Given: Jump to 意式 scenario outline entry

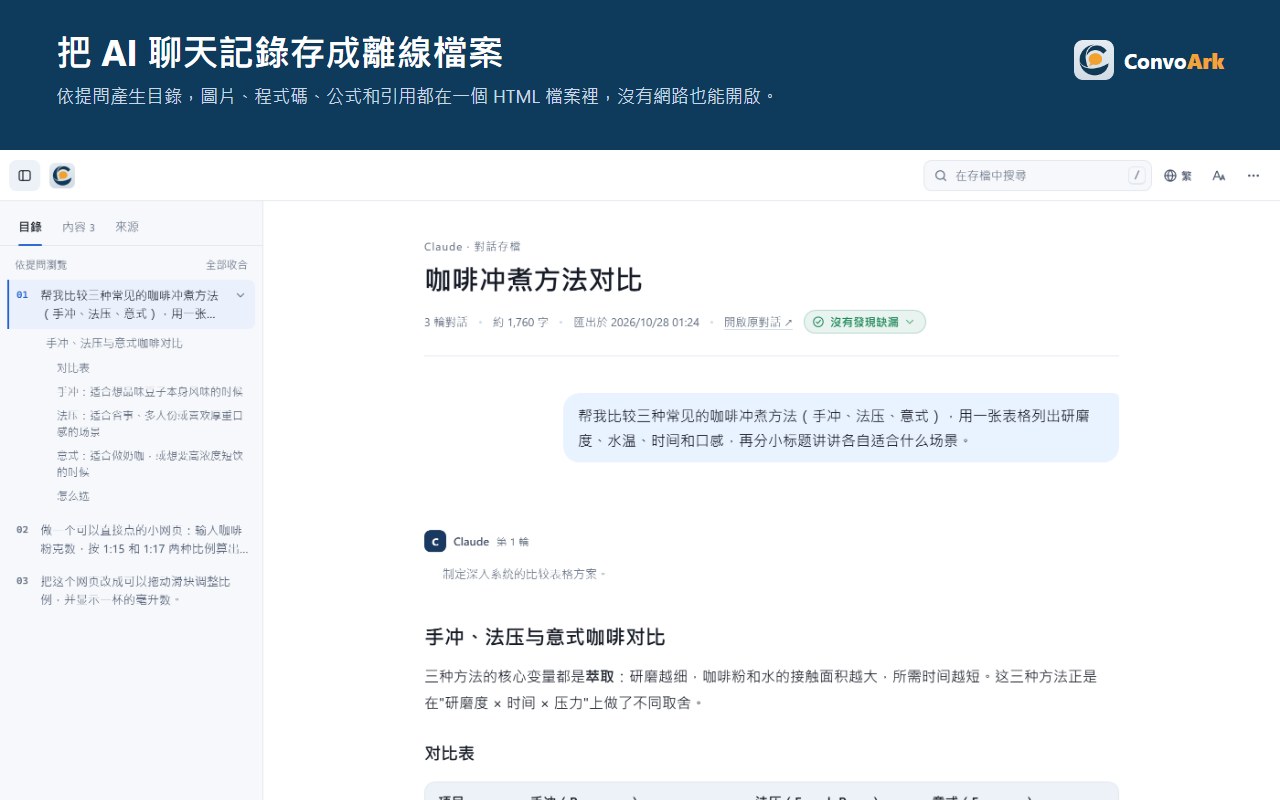Looking at the screenshot, I should (x=150, y=463).
